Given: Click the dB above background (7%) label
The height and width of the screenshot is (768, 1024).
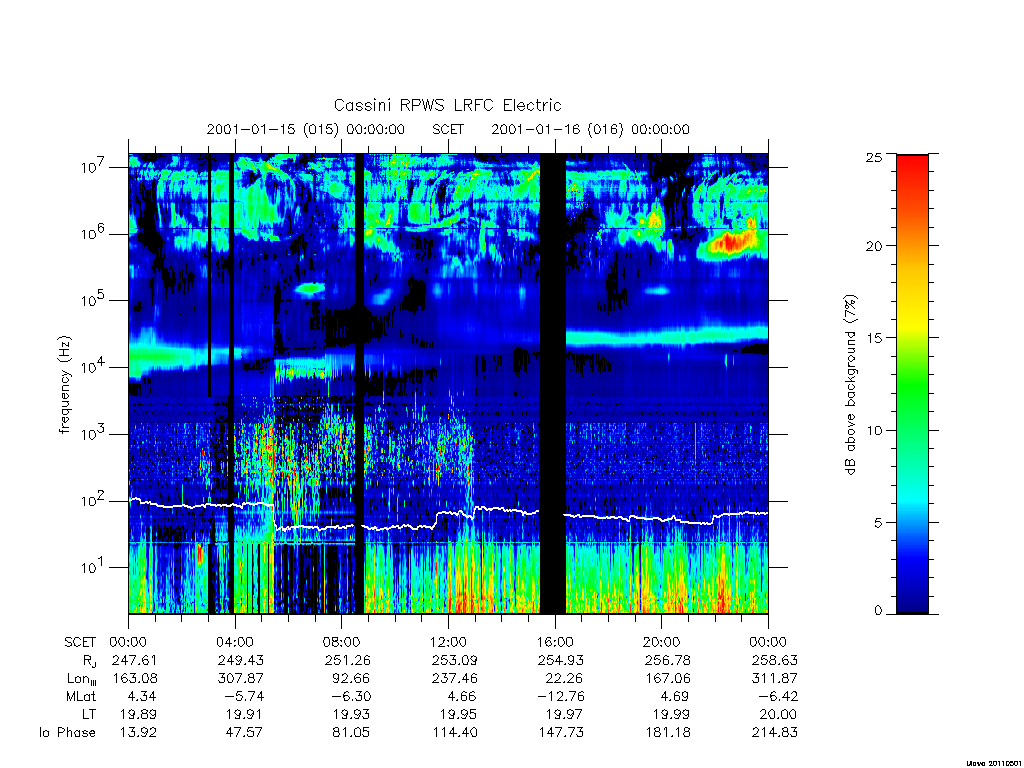Looking at the screenshot, I should click(850, 385).
